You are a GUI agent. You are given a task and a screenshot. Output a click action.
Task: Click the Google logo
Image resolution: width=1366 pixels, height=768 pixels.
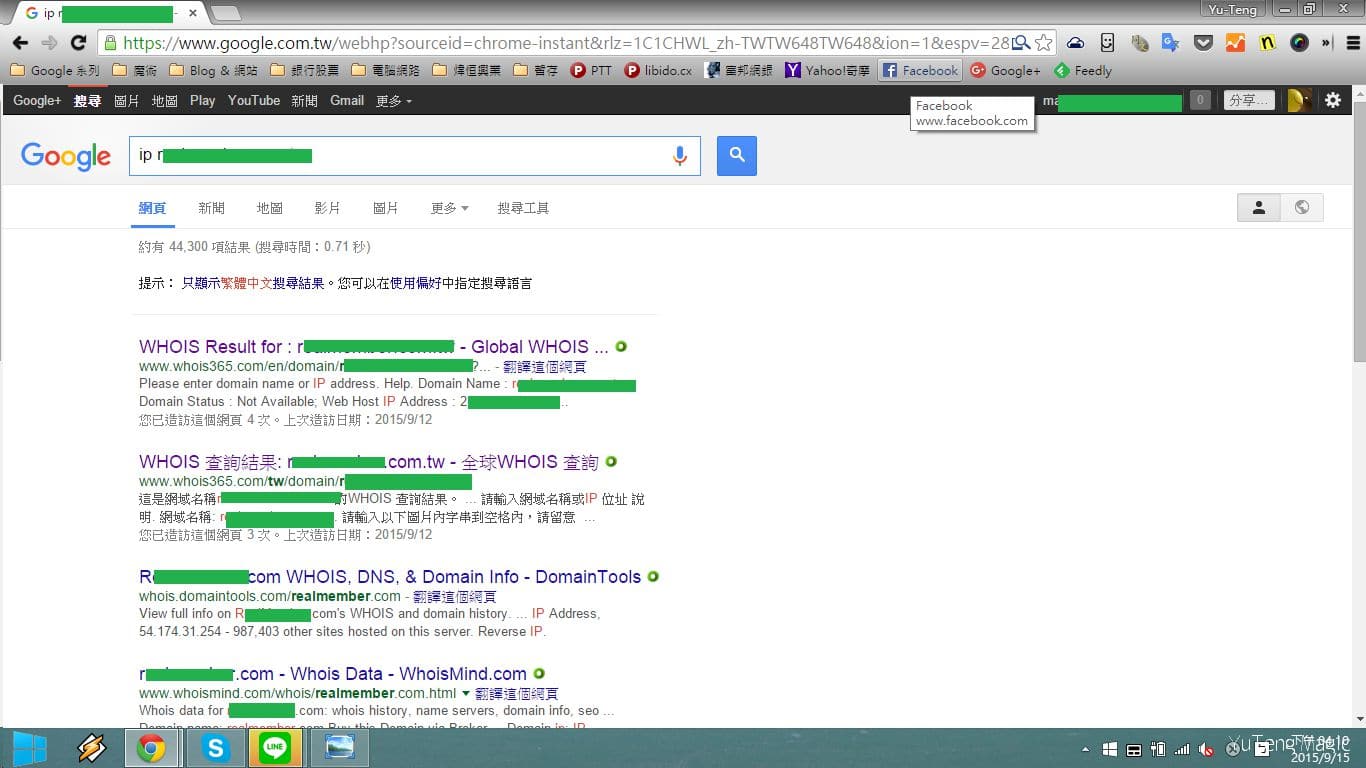tap(66, 156)
